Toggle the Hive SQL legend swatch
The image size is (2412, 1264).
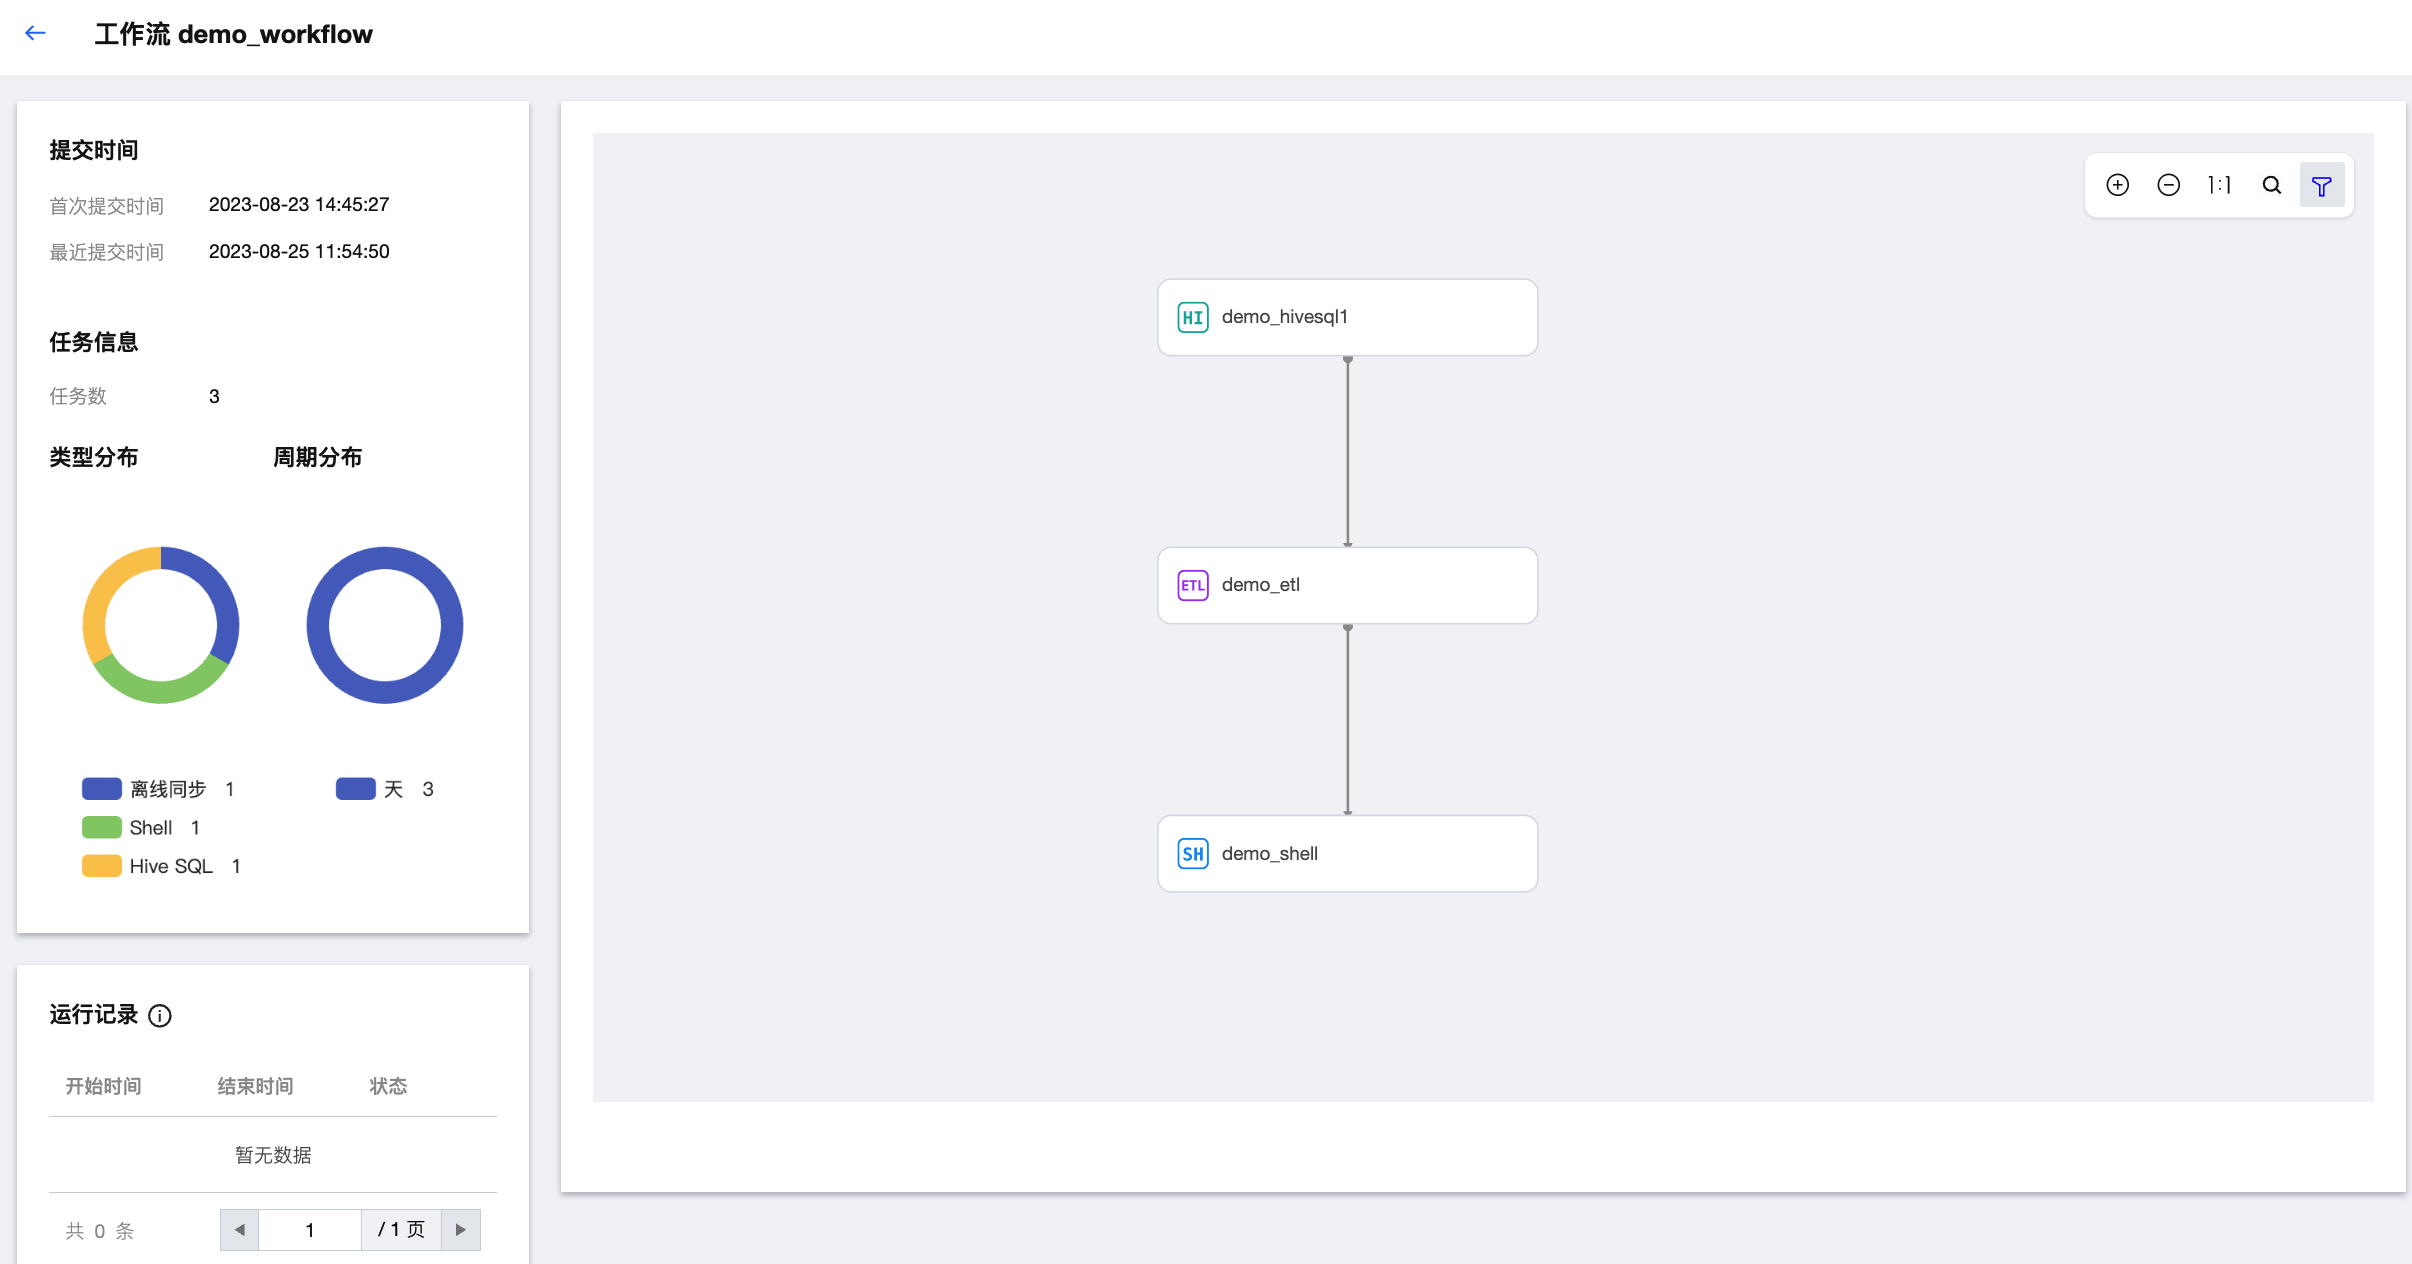pyautogui.click(x=102, y=866)
